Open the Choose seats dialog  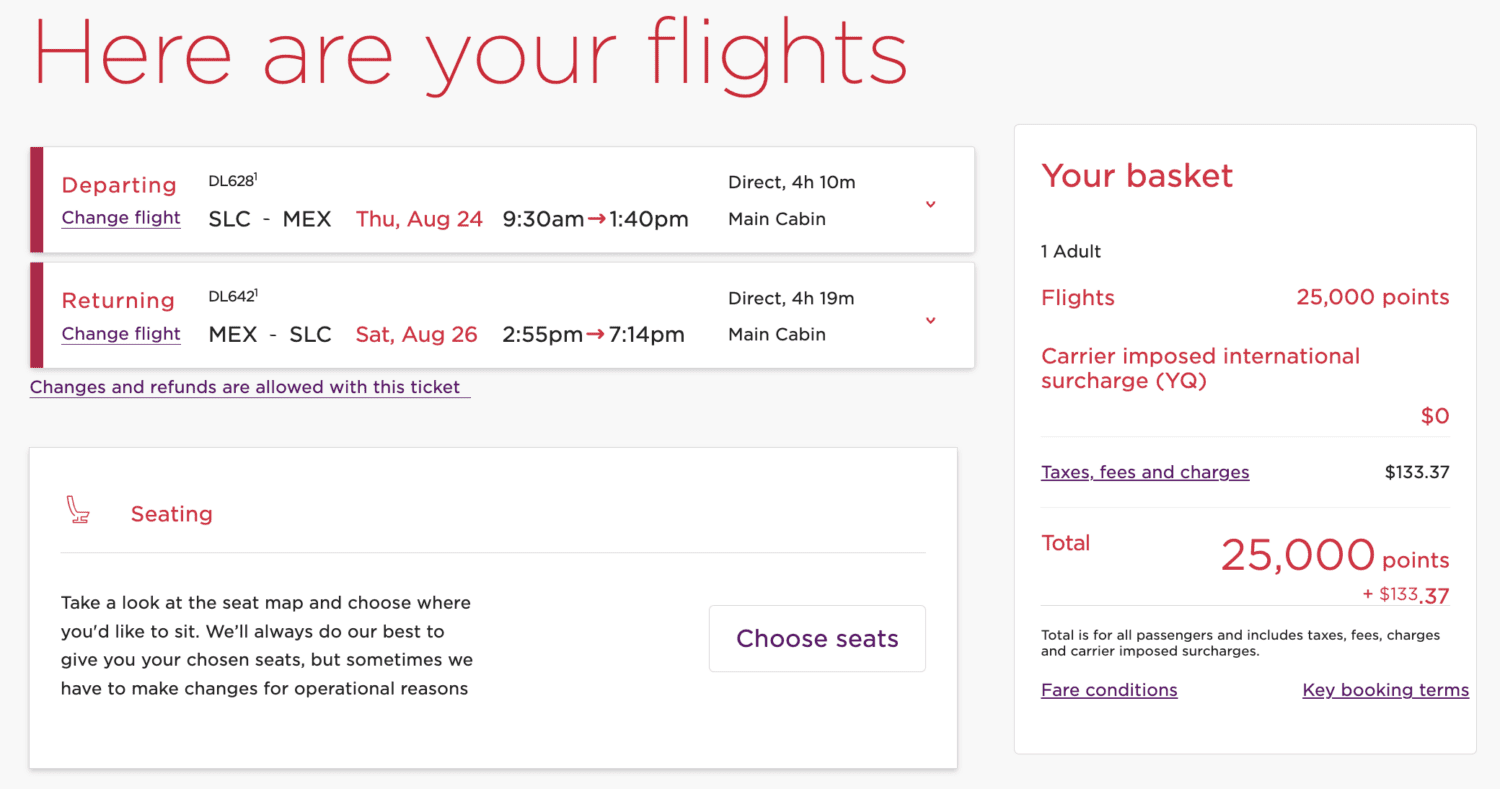click(x=816, y=638)
